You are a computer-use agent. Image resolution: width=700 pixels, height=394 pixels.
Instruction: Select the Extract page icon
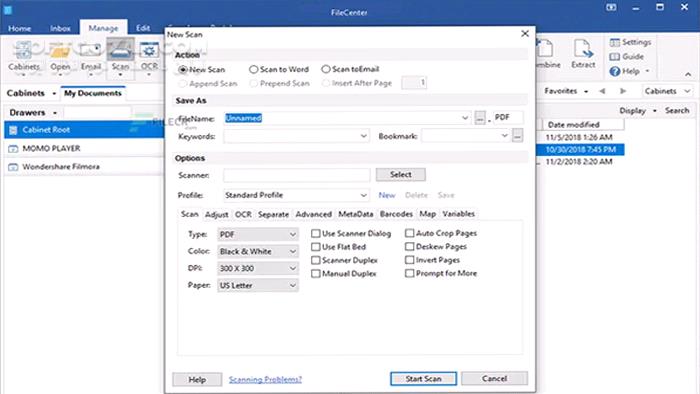click(583, 49)
